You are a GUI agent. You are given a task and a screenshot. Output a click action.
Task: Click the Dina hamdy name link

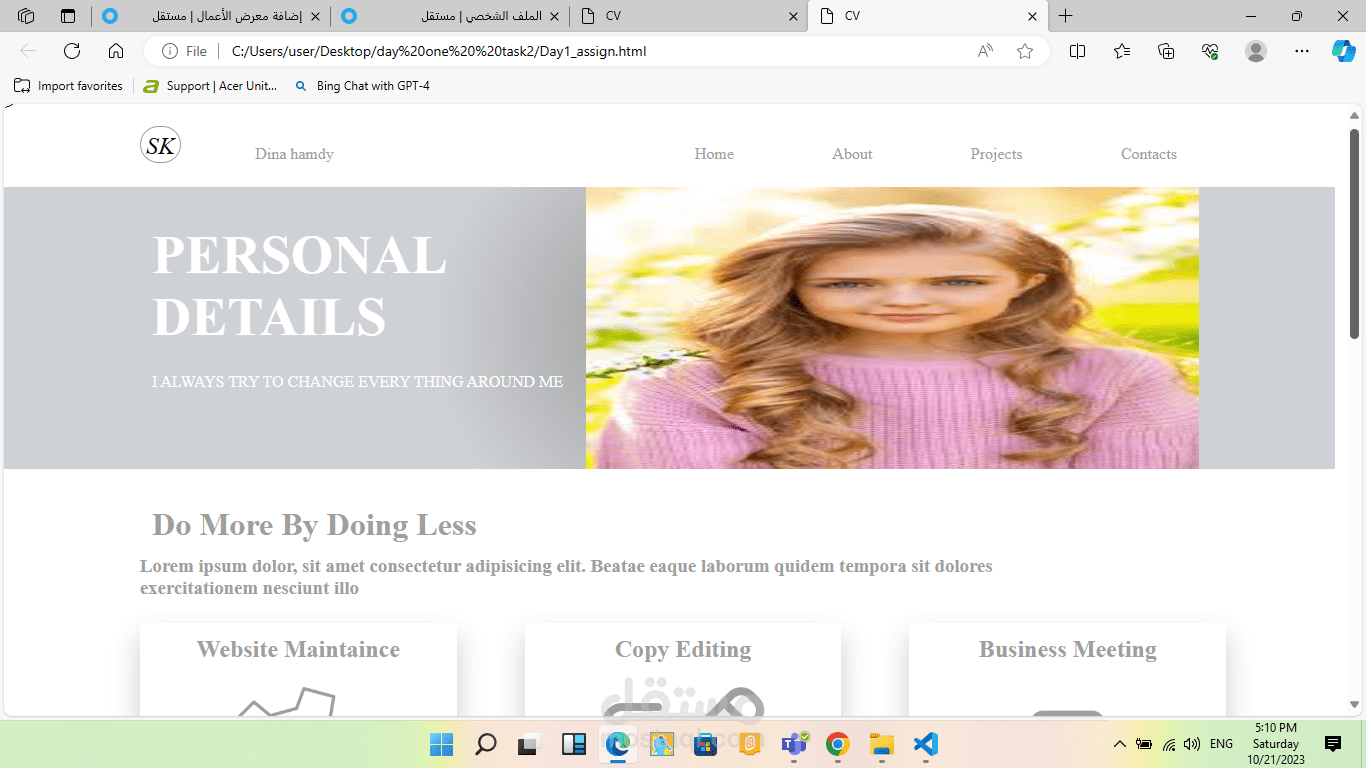pos(294,154)
